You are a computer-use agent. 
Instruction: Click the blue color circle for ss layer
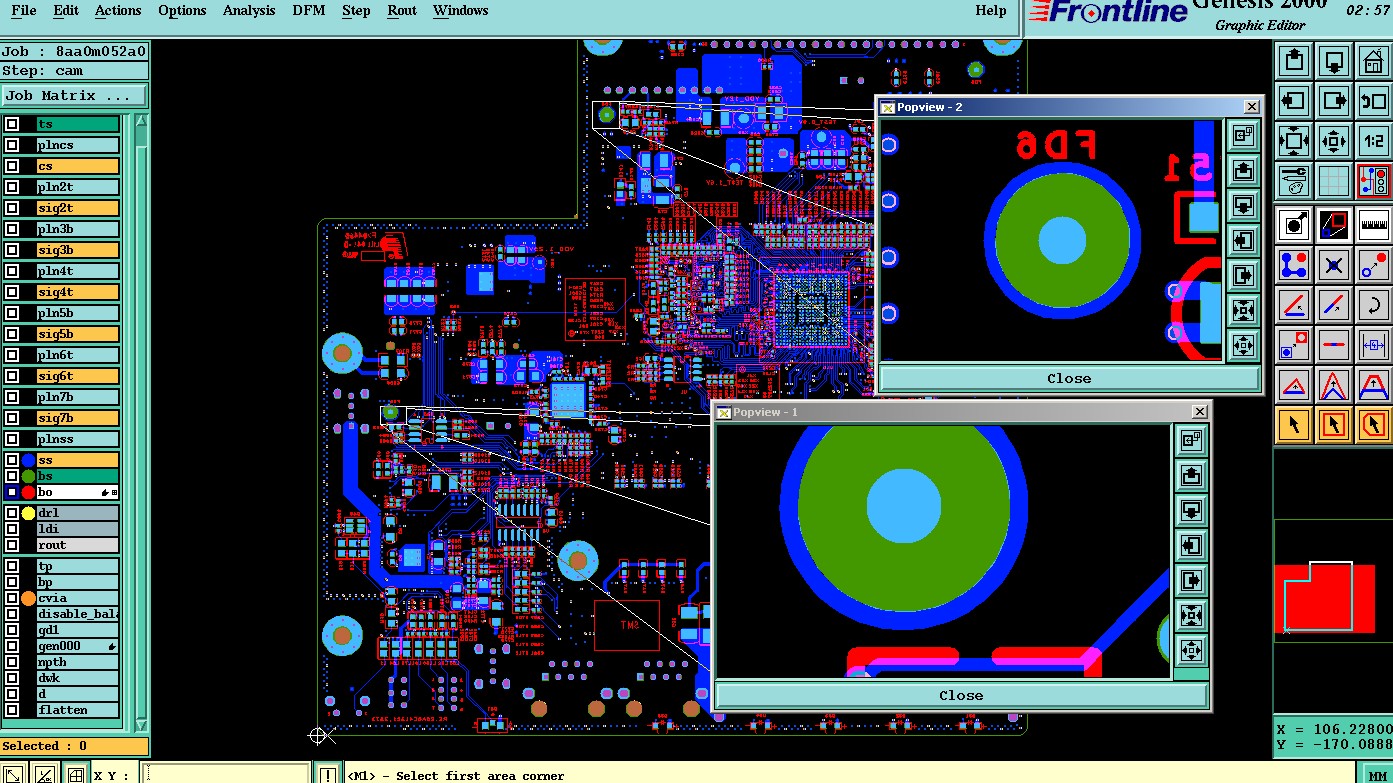(28, 461)
